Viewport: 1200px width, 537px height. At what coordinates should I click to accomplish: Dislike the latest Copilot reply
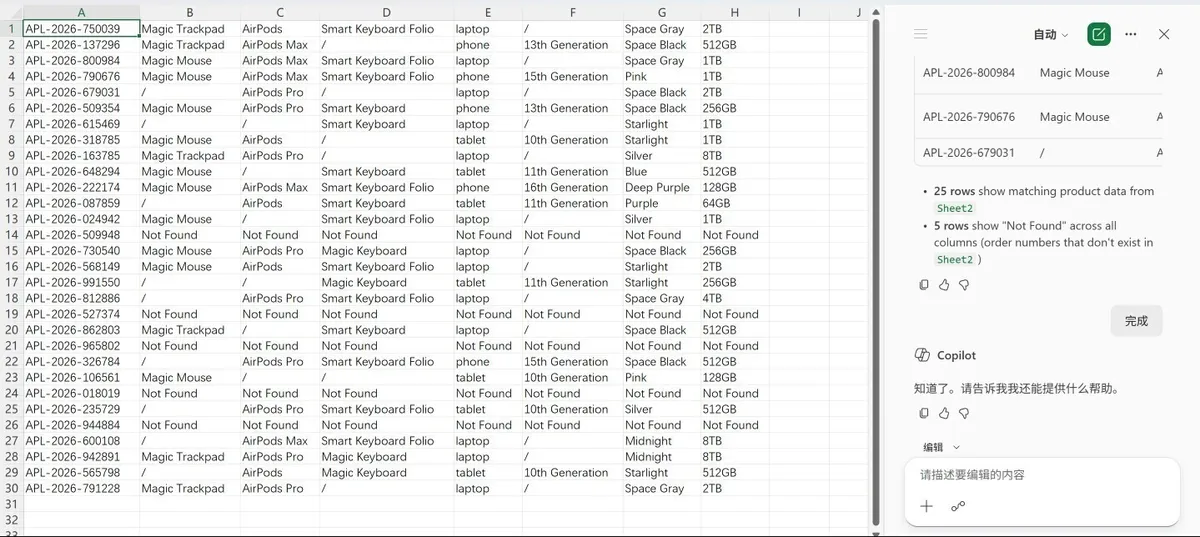(x=964, y=413)
